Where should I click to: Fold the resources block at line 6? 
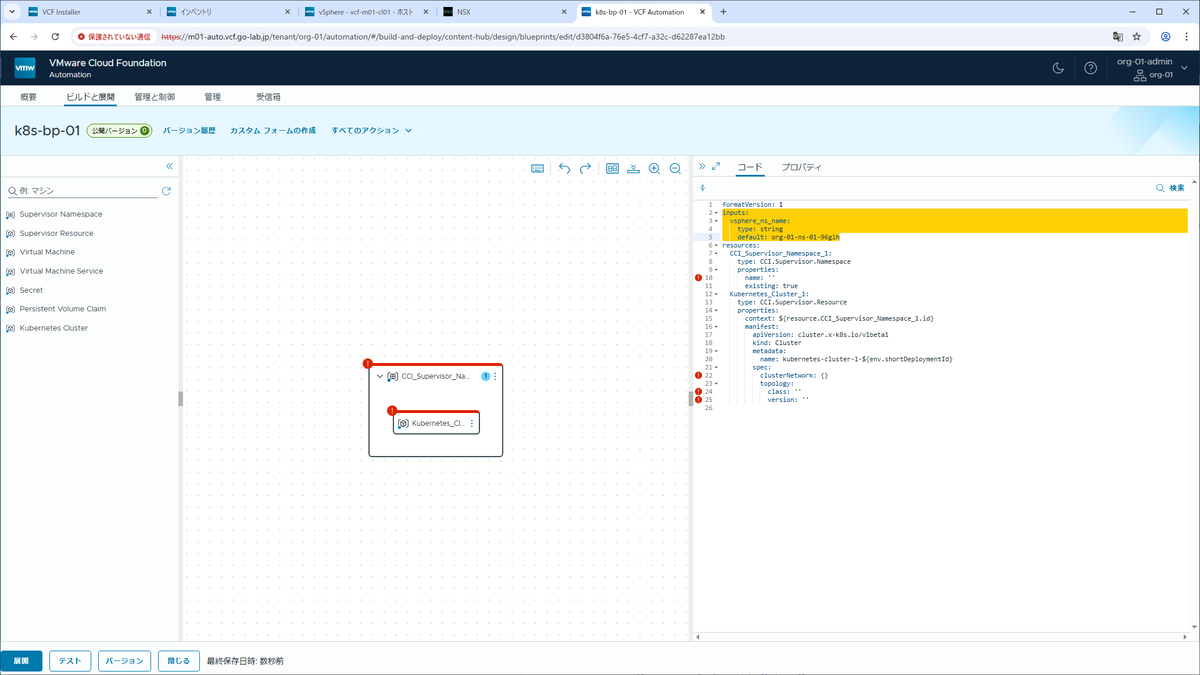point(716,245)
